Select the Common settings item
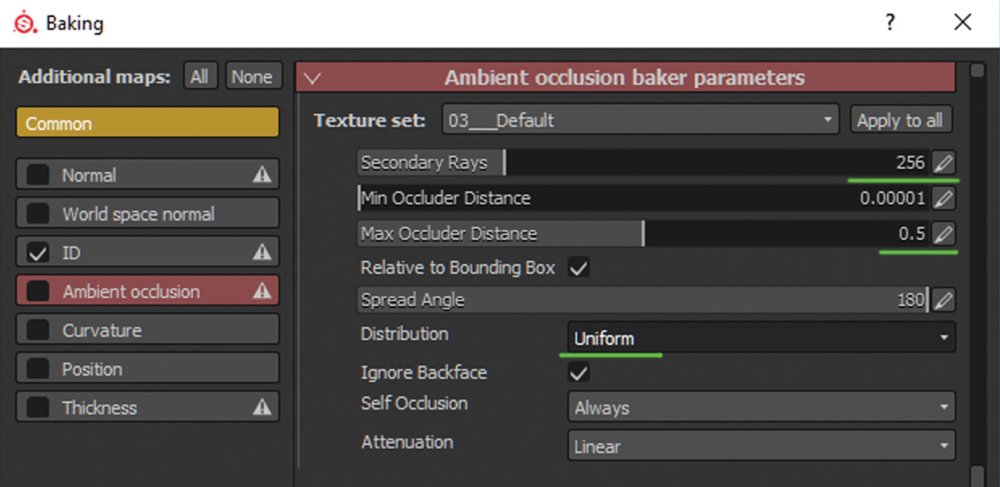This screenshot has height=487, width=1000. (147, 124)
